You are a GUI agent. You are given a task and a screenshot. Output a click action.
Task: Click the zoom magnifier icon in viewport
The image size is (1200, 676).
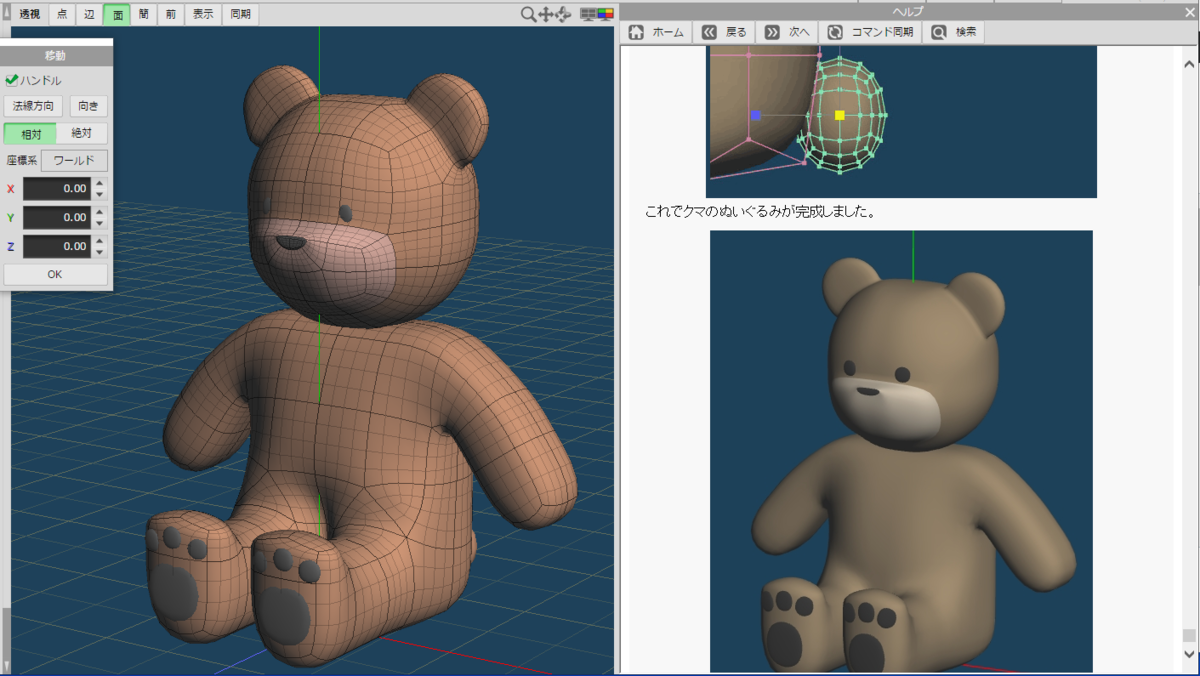point(528,14)
